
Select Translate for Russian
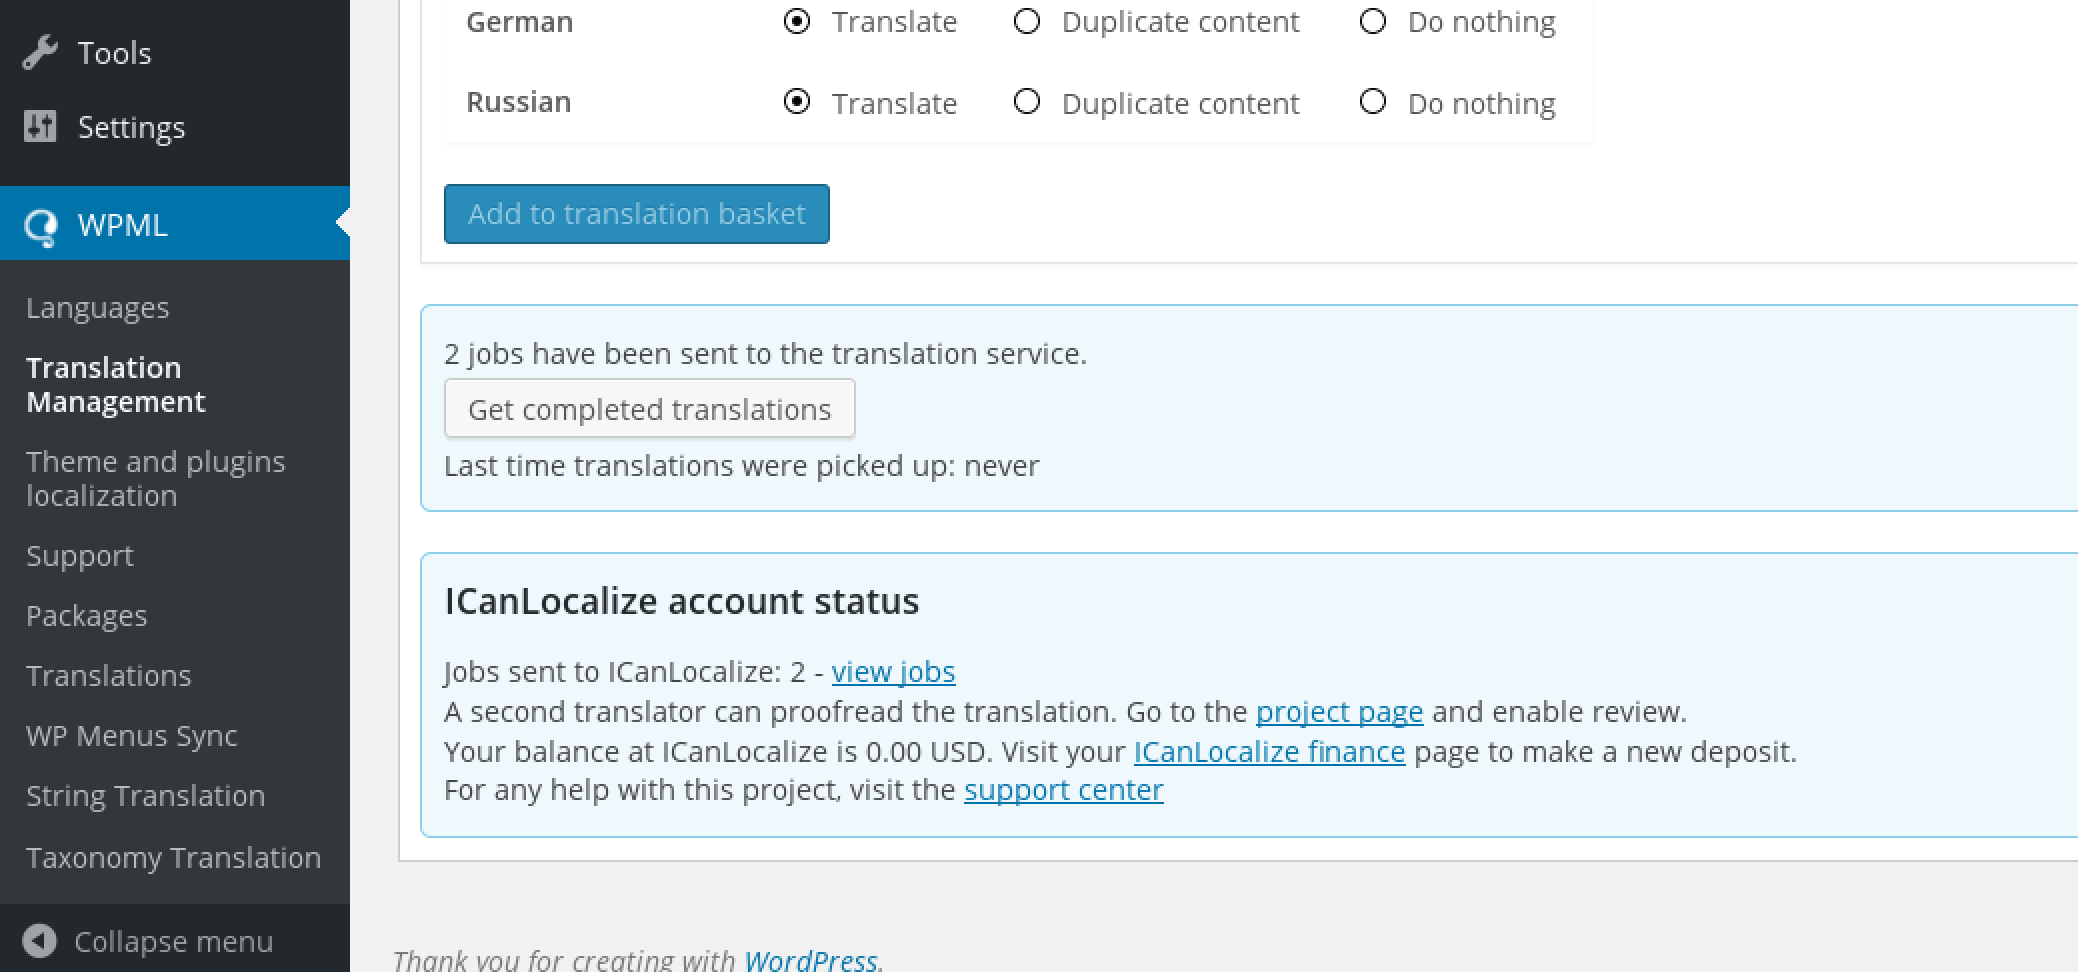coord(797,102)
